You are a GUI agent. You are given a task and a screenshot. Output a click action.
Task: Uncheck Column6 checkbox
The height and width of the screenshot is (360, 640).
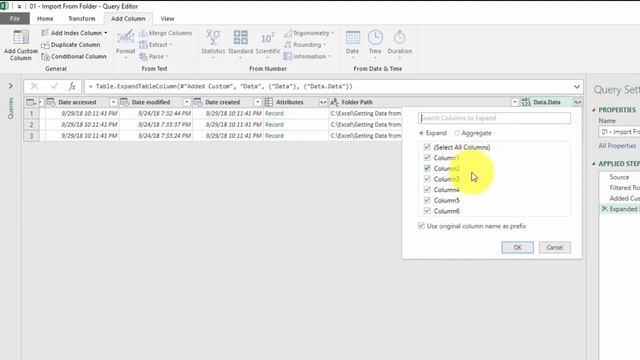(x=427, y=211)
